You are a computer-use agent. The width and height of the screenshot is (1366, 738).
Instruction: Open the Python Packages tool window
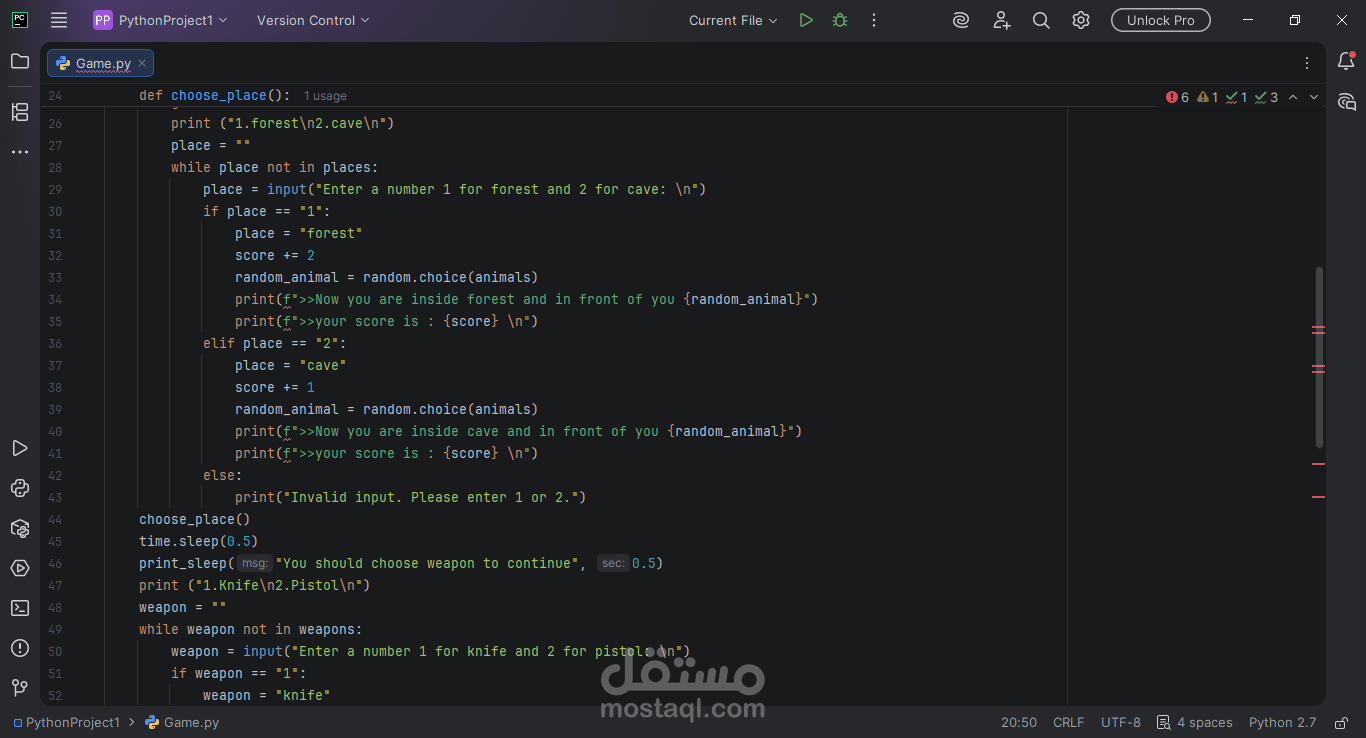pos(20,528)
